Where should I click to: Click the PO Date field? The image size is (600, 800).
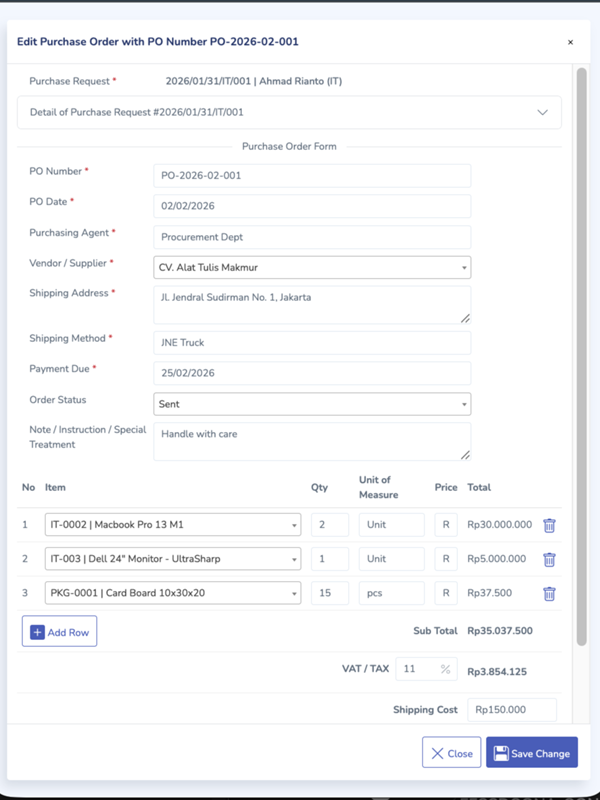pos(312,206)
